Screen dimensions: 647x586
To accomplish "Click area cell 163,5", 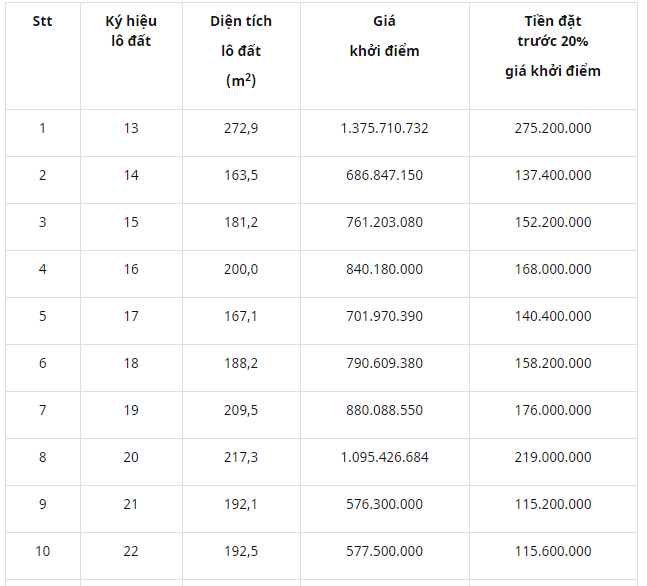I will click(x=241, y=175).
